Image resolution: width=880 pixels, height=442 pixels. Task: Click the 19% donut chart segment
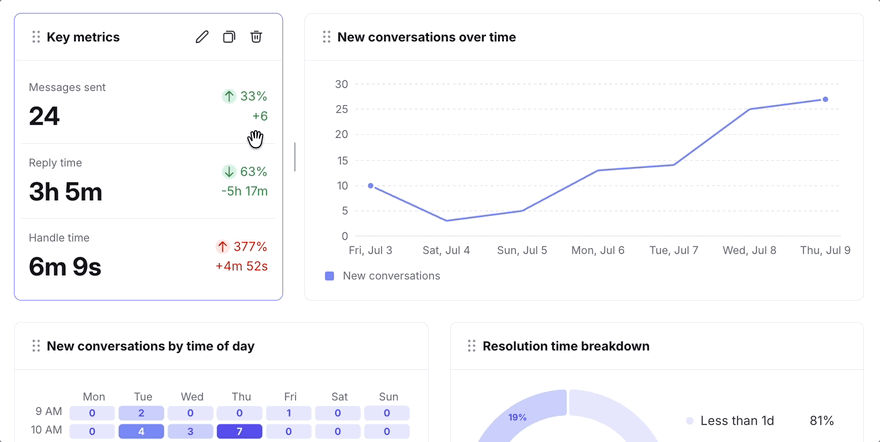517,416
